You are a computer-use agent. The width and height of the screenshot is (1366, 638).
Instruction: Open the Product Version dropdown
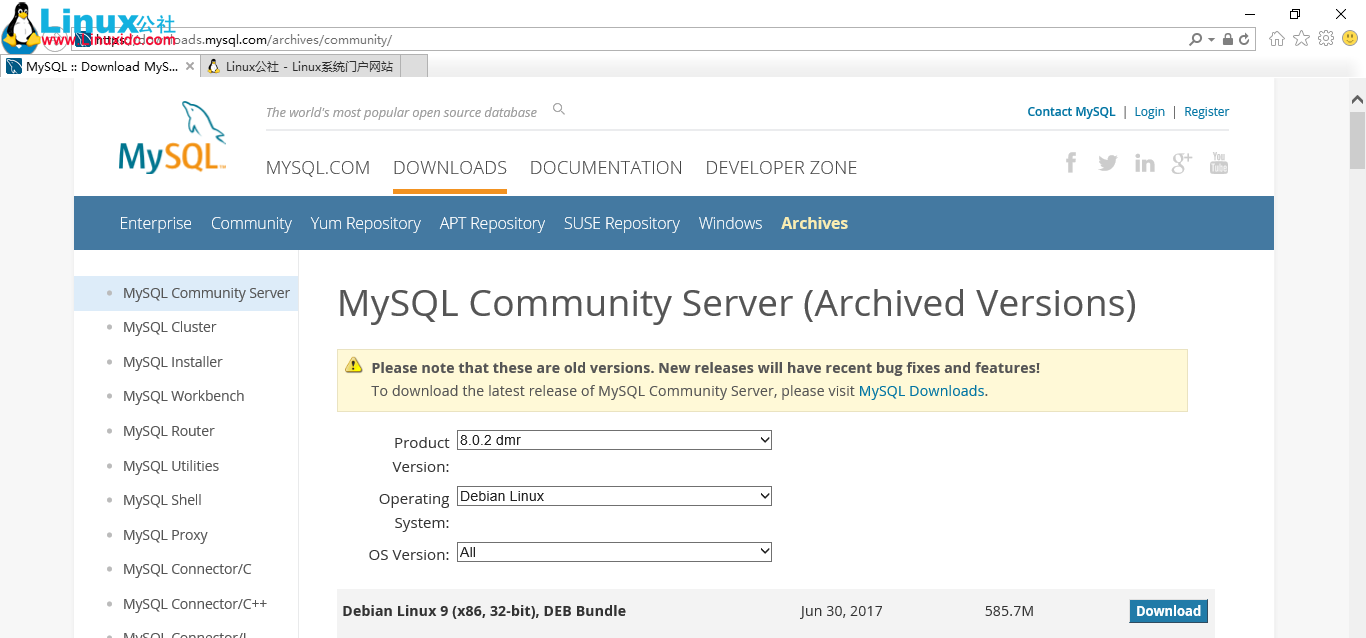[x=613, y=440]
